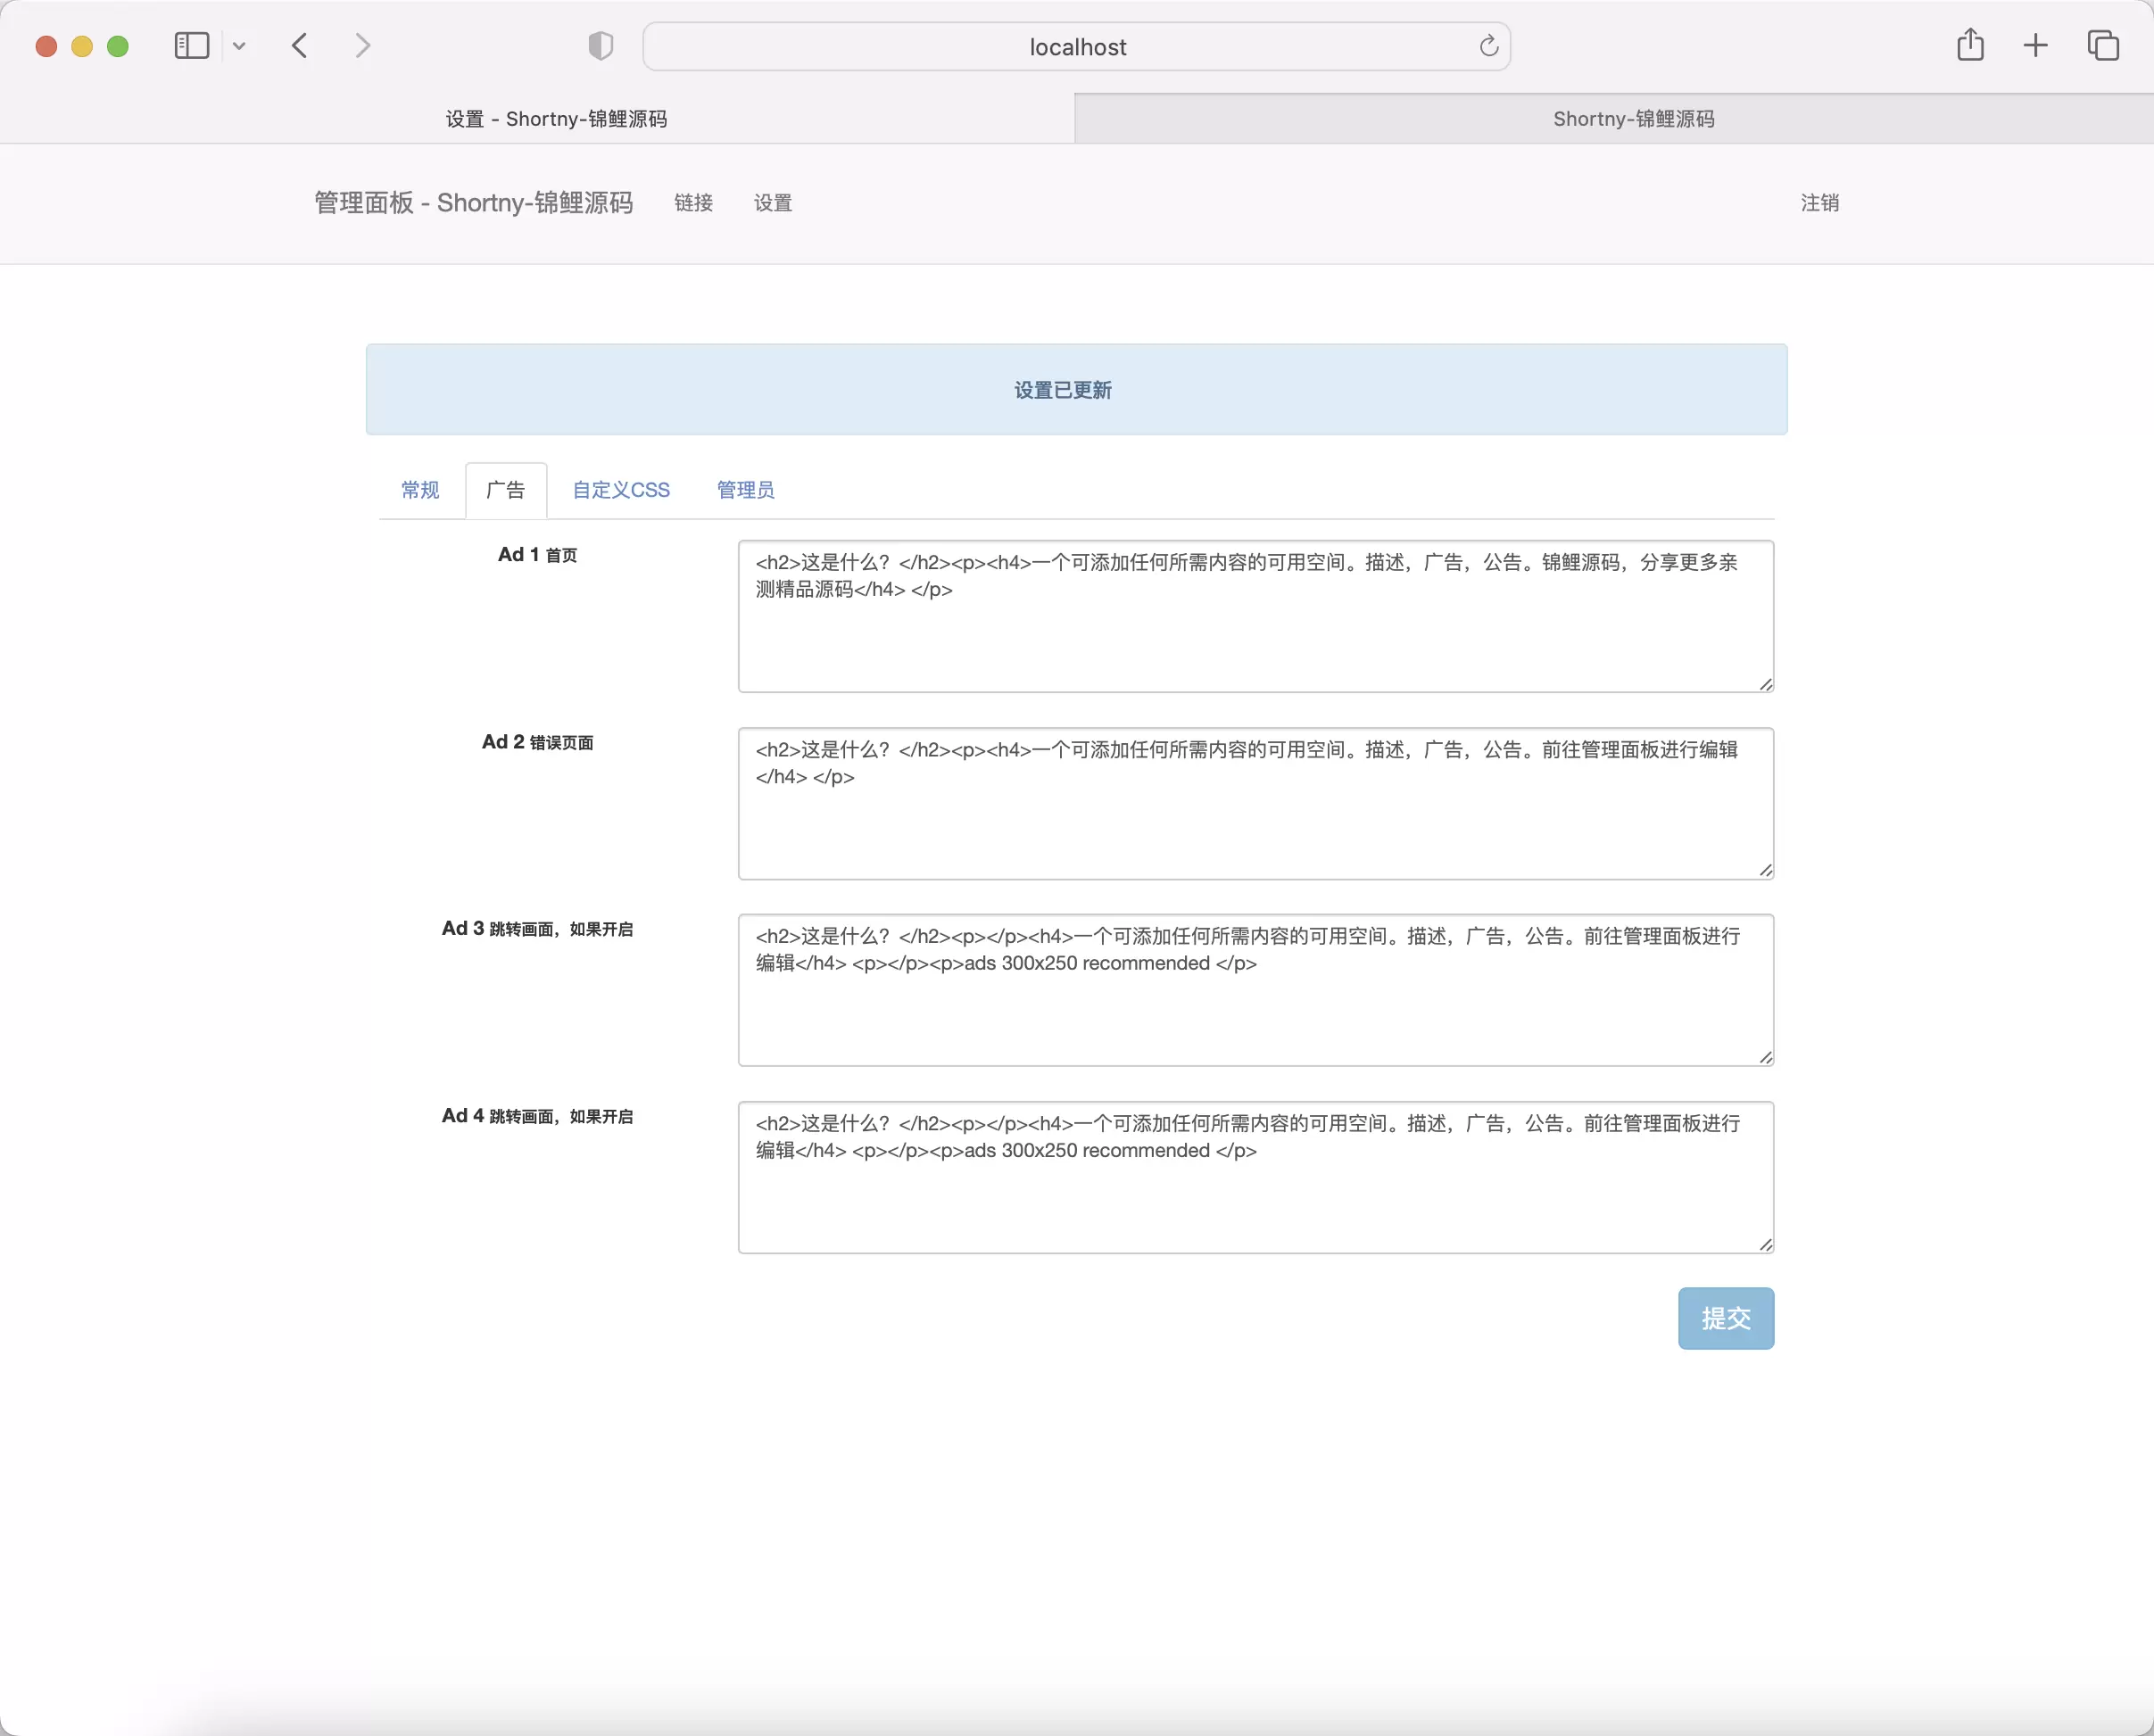Click the Ad 4 textarea resize handle

(x=1765, y=1245)
